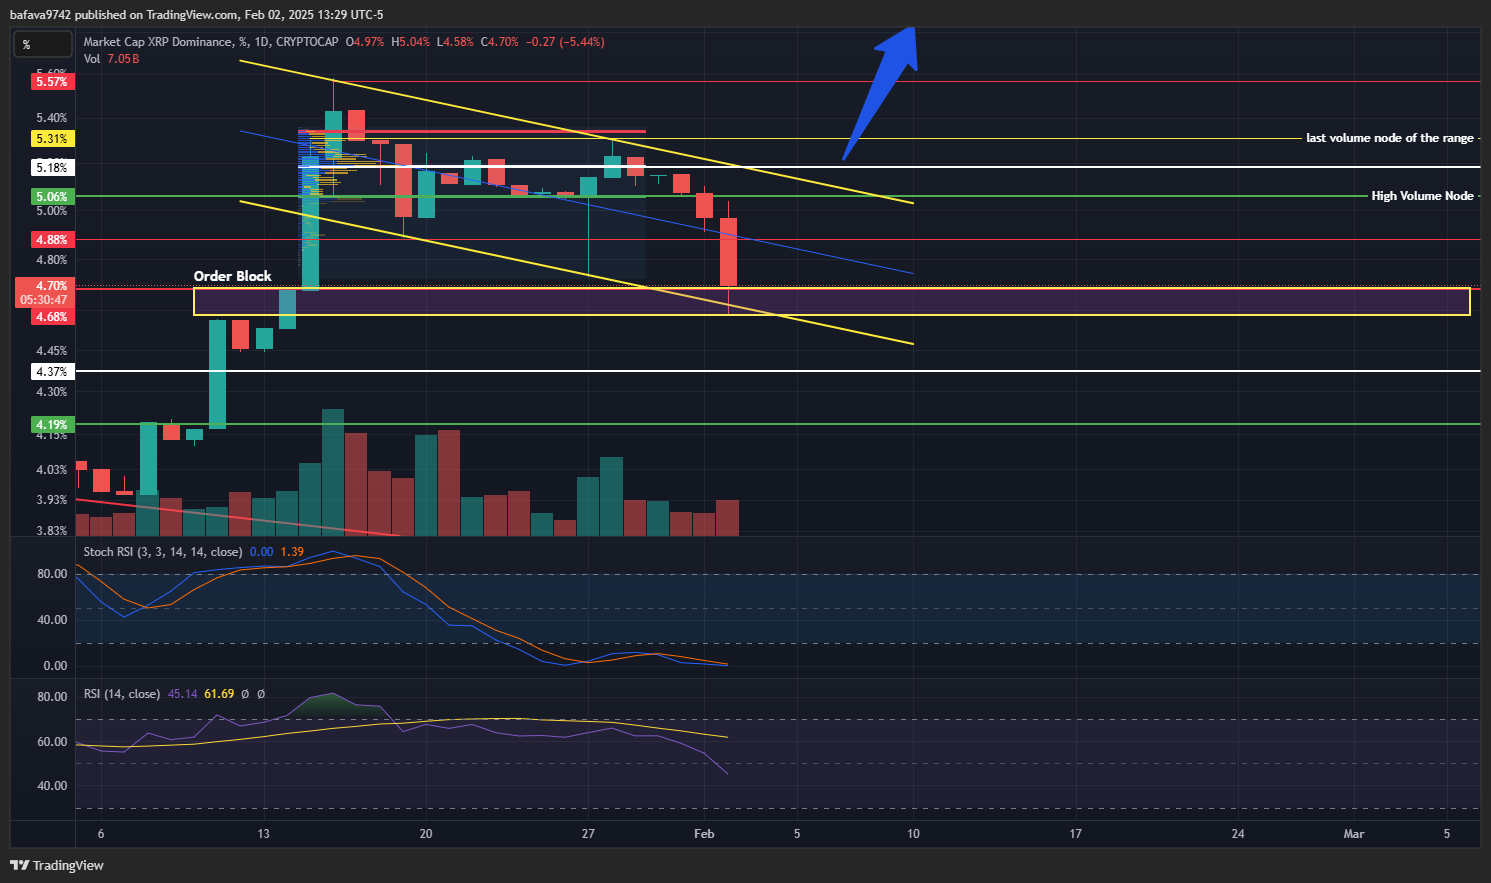The height and width of the screenshot is (883, 1491).
Task: Click the change value −0.27 (−5.44%)
Action: 565,42
